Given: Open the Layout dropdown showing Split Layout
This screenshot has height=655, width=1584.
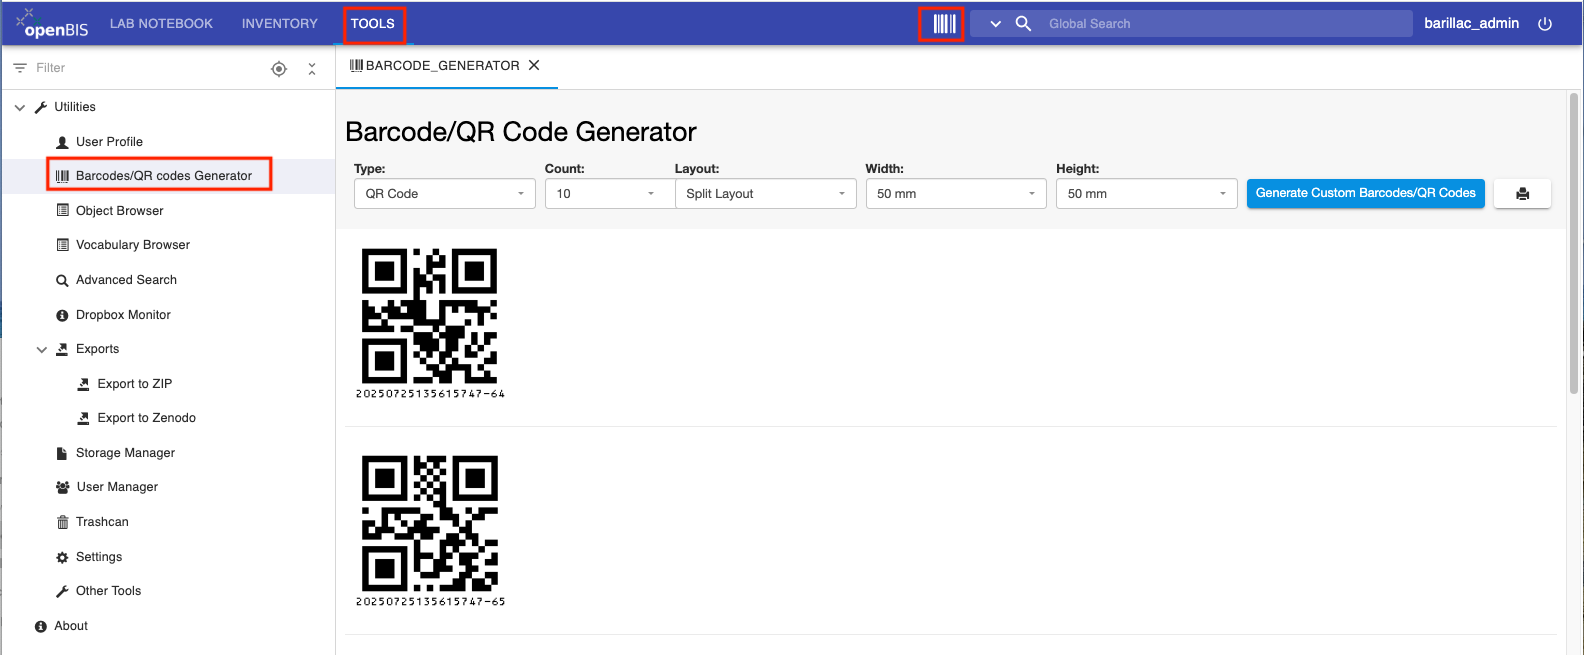Looking at the screenshot, I should 766,194.
